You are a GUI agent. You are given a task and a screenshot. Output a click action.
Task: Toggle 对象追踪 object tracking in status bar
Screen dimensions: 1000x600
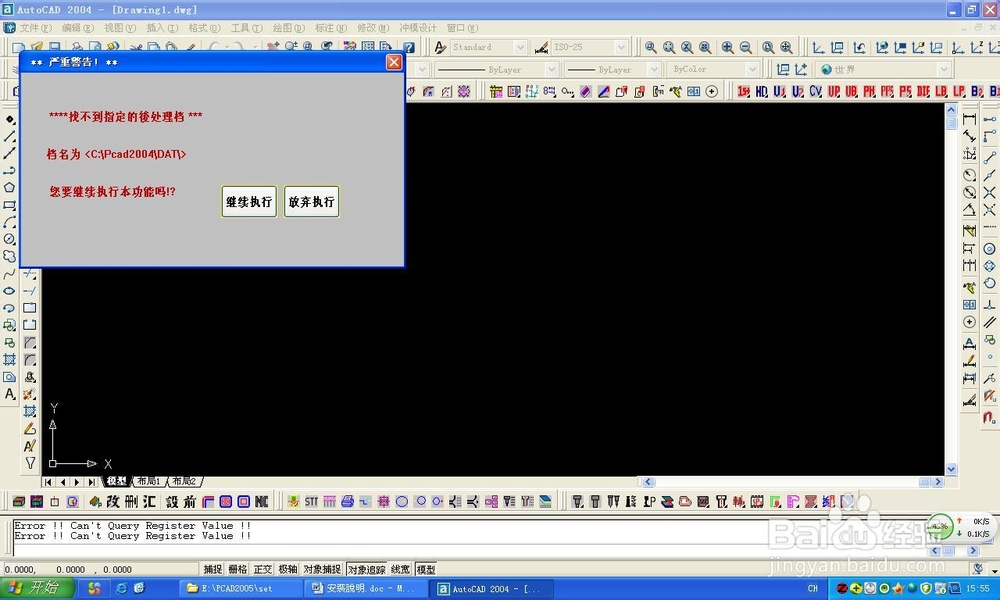[x=367, y=569]
